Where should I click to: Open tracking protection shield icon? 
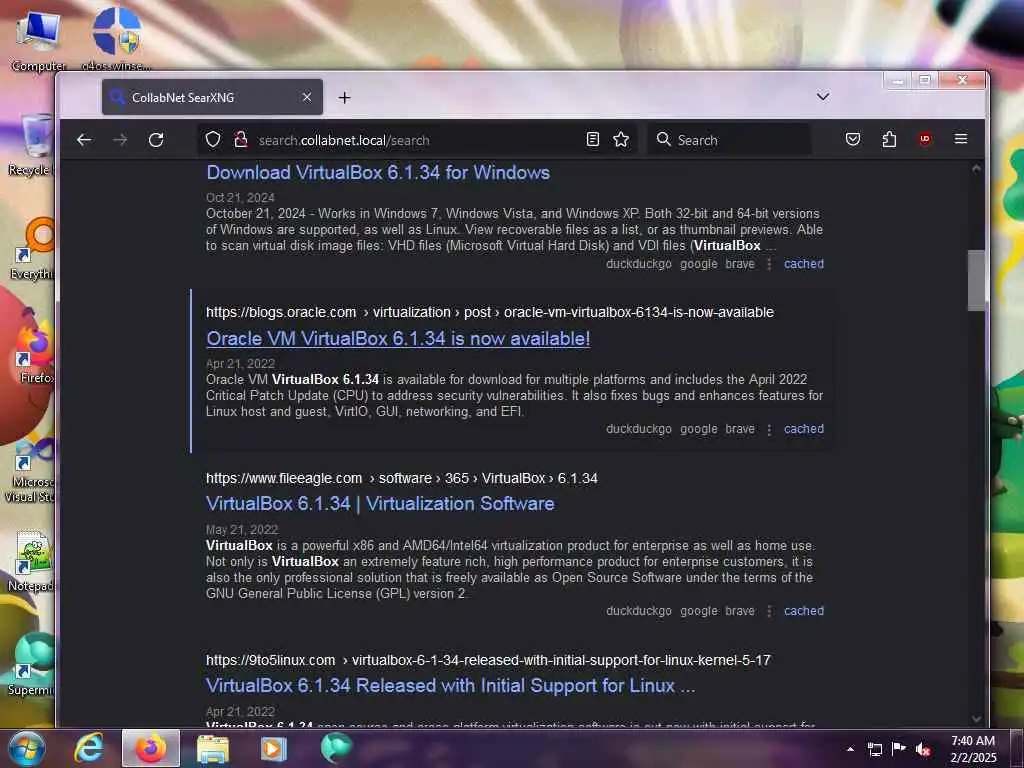pyautogui.click(x=213, y=140)
